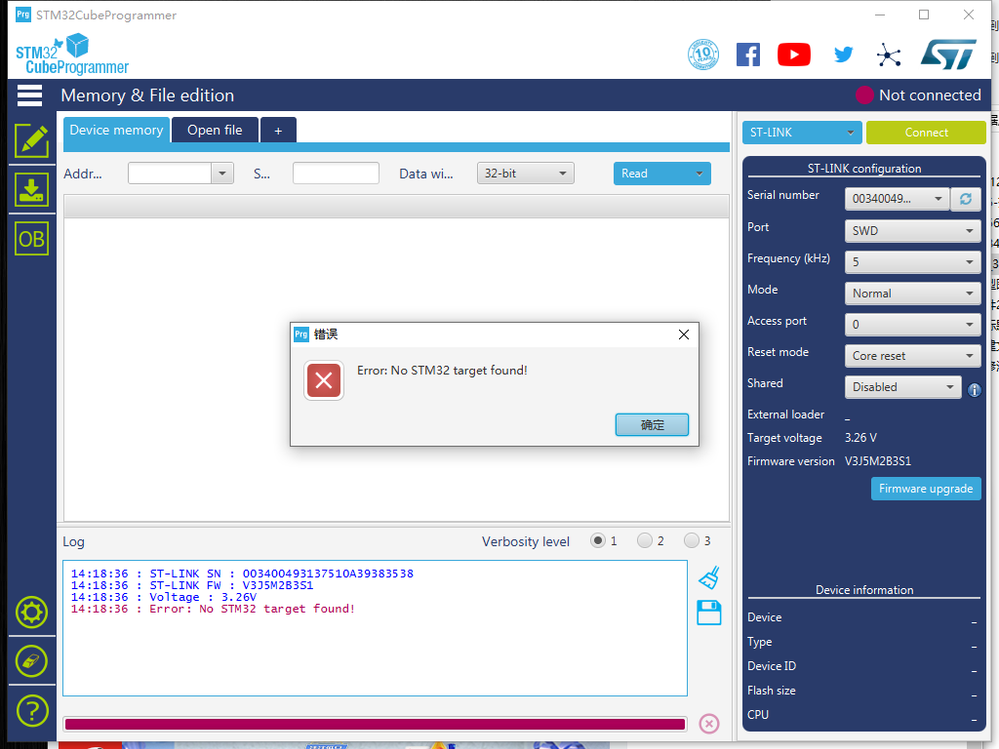Screen dimensions: 999x749
Task: Open the hamburger menu
Action: click(x=30, y=96)
